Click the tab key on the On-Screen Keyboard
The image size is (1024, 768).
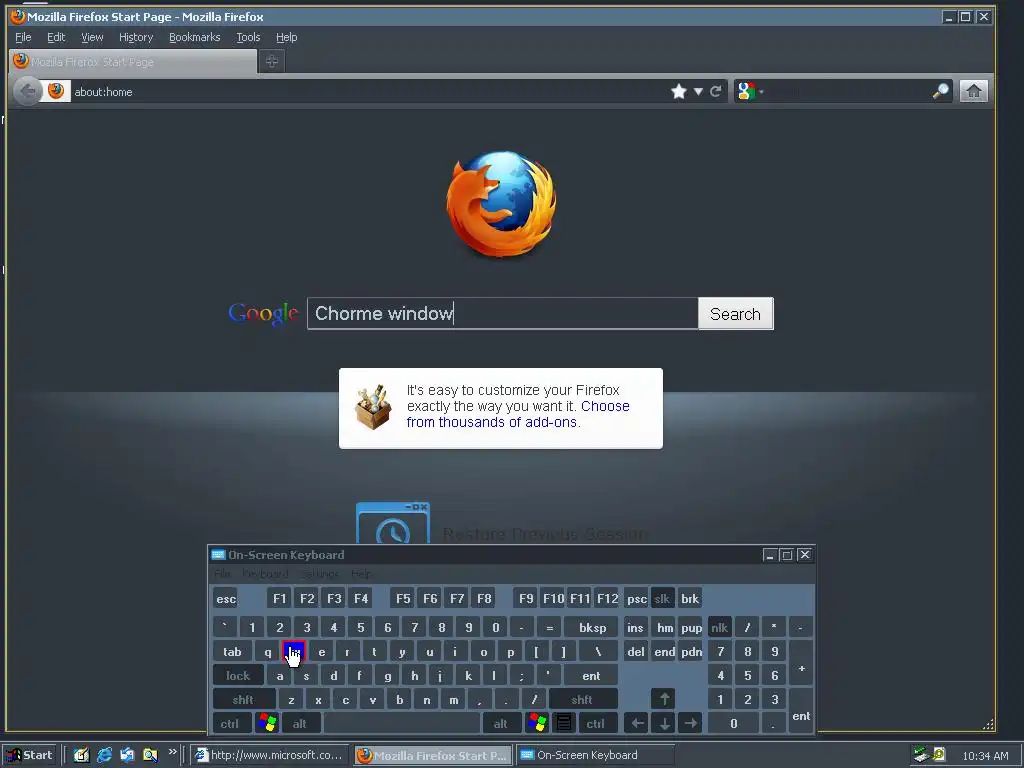tap(232, 652)
